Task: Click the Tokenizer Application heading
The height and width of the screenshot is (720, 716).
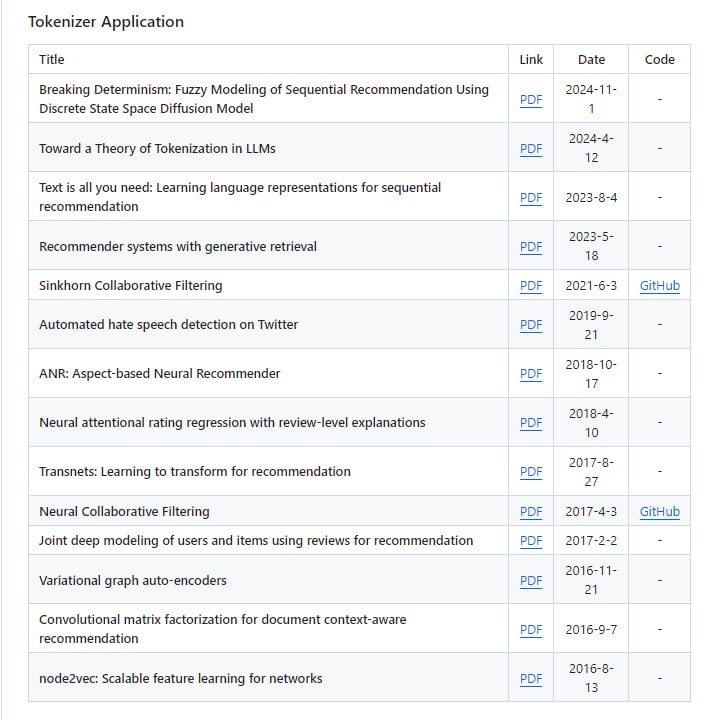Action: (x=106, y=21)
